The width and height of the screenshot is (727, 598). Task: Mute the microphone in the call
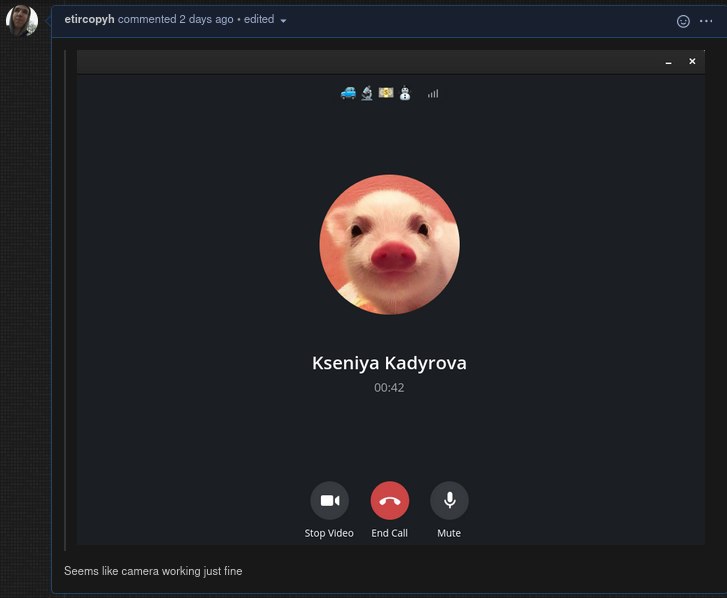[449, 500]
